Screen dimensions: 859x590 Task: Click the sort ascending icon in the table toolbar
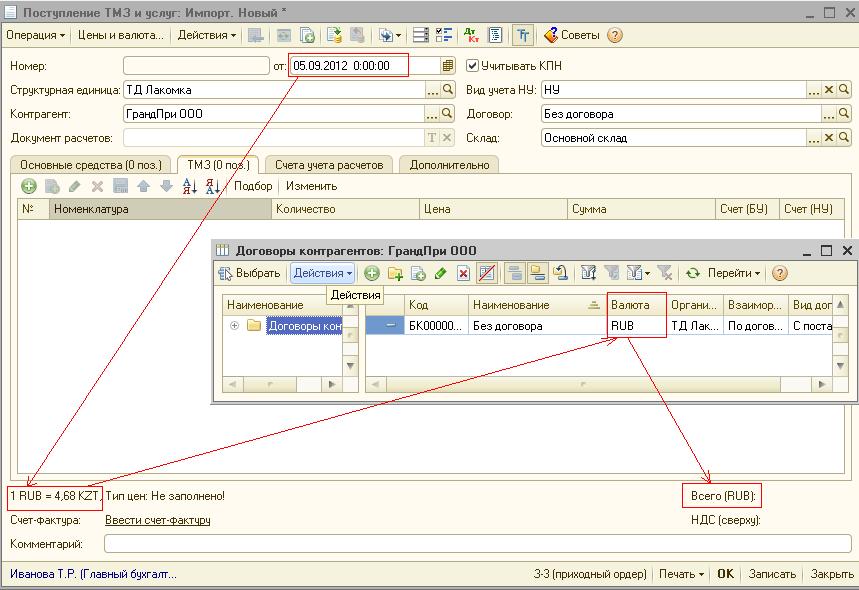click(x=190, y=186)
